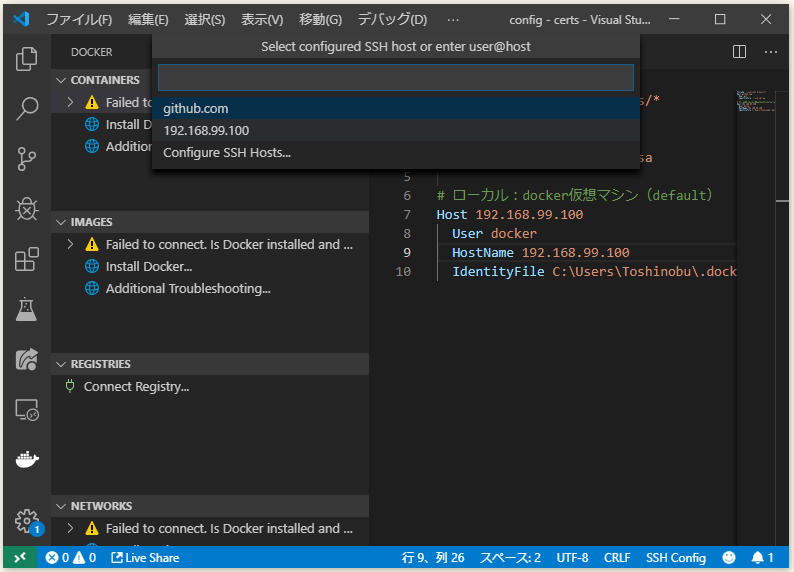Collapse the IMAGES section
The height and width of the screenshot is (572, 794).
pos(61,222)
